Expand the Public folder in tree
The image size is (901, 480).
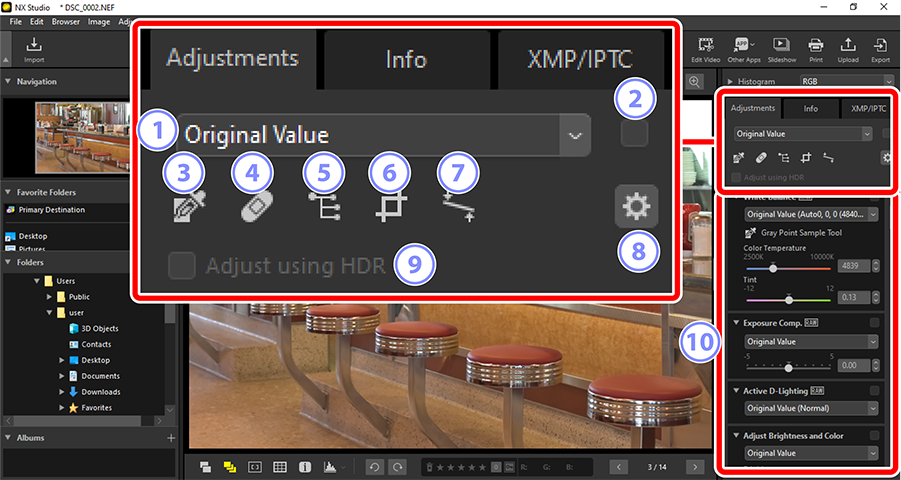pos(49,297)
